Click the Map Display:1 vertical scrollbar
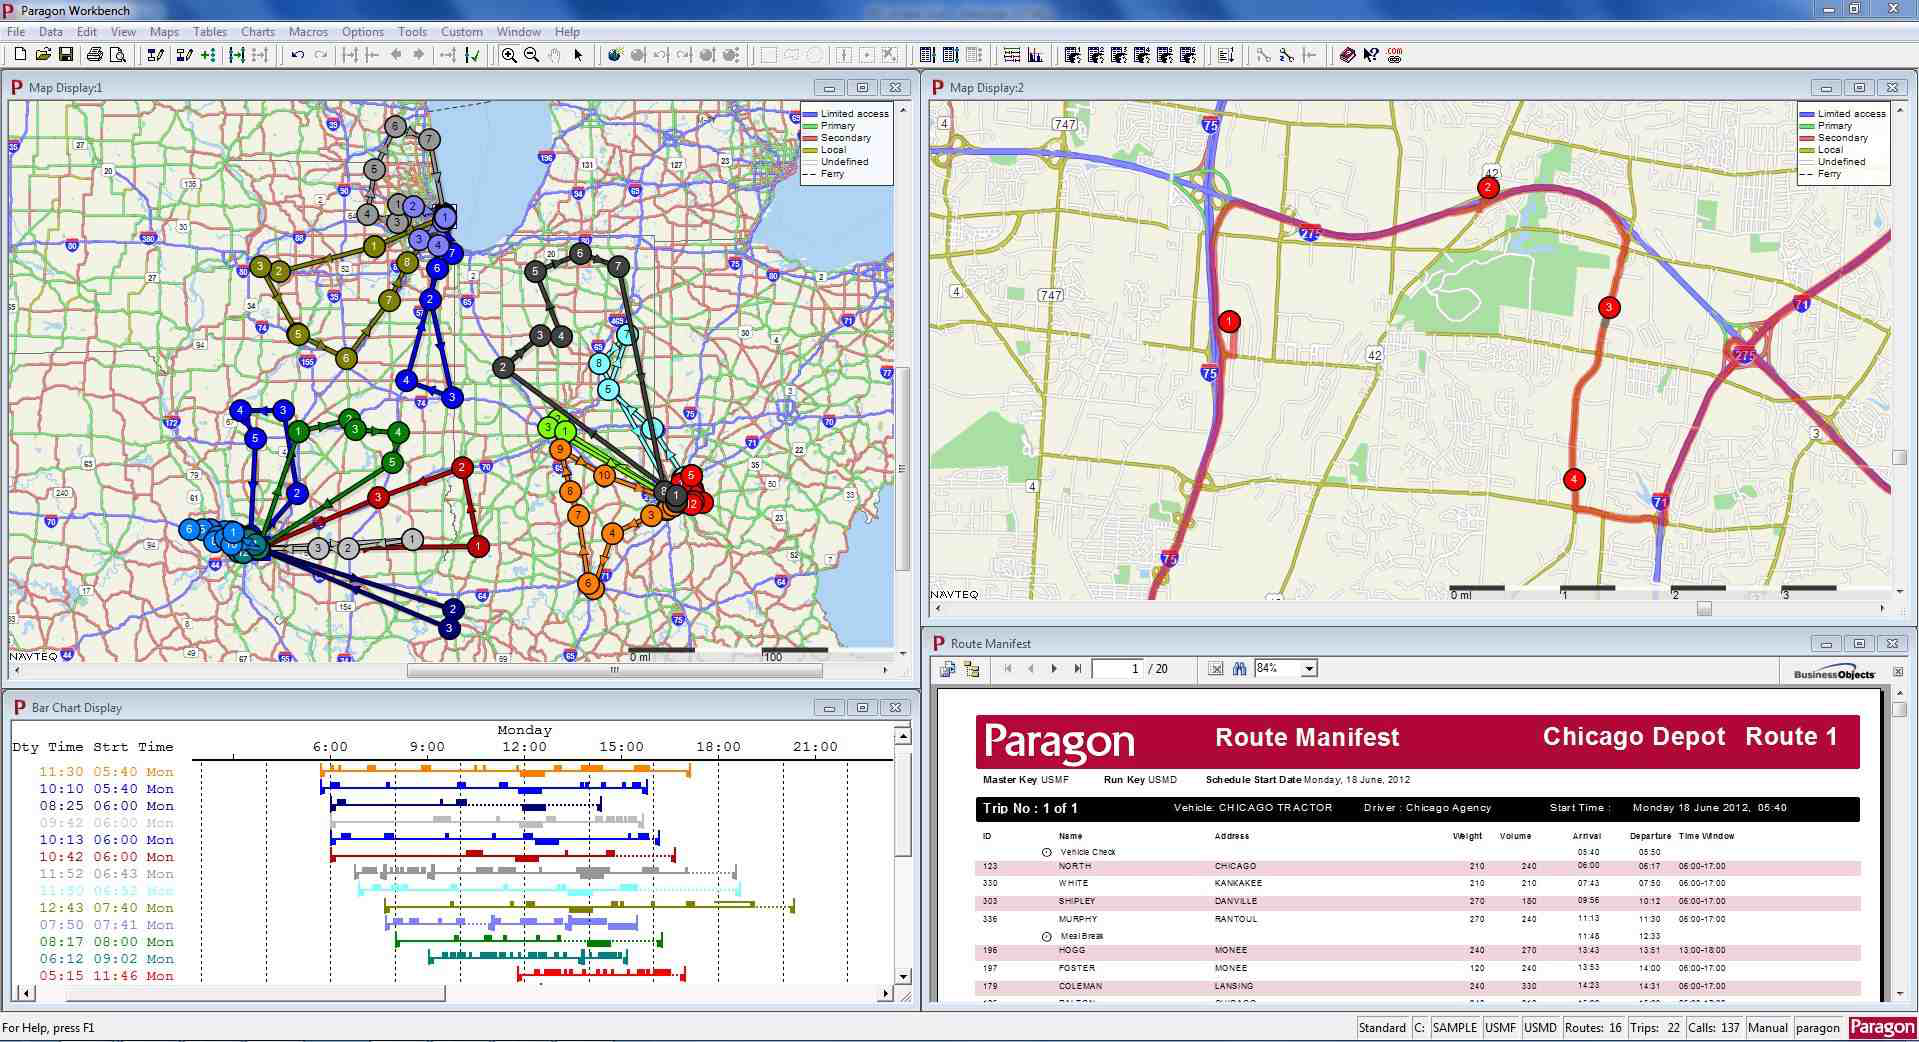 click(x=902, y=470)
